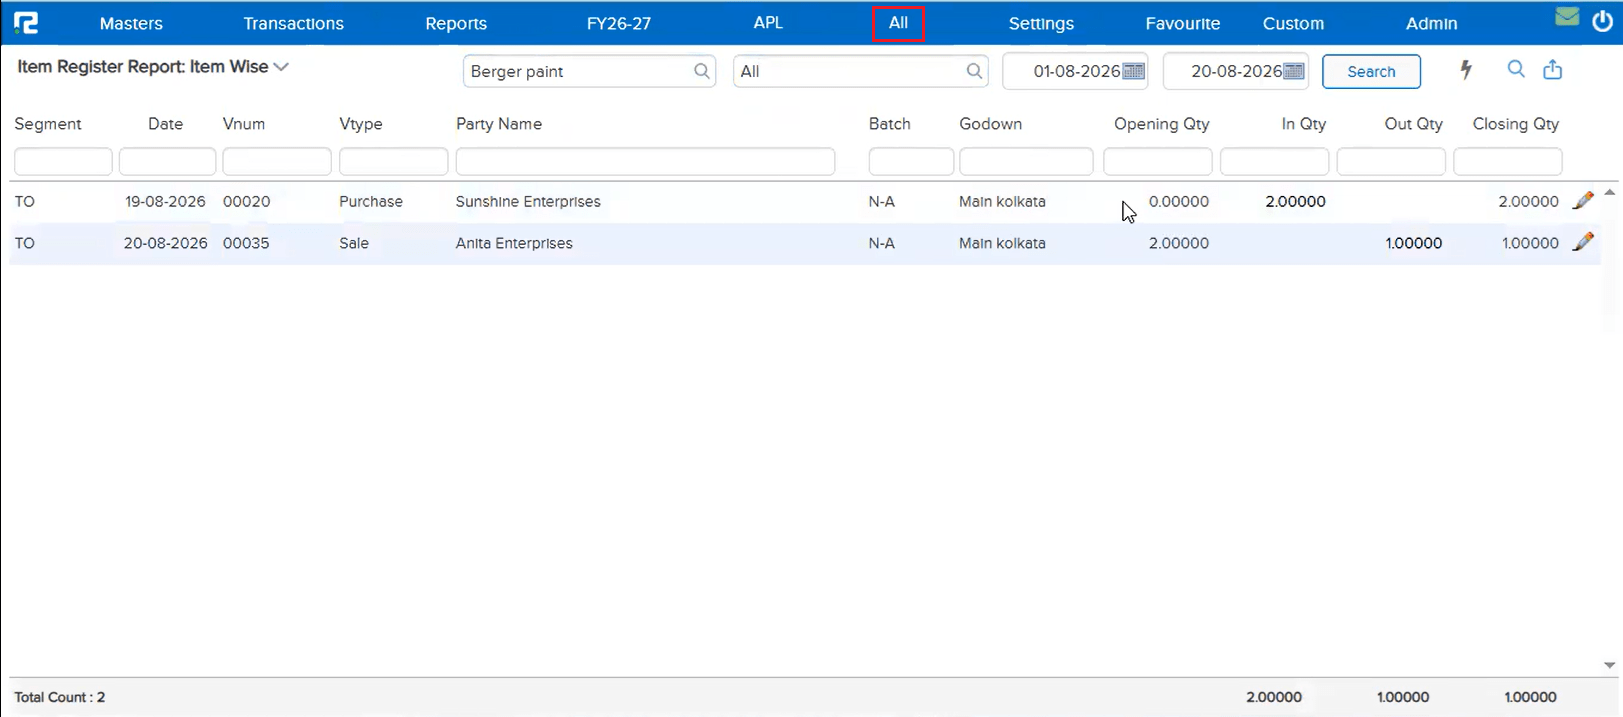This screenshot has height=717, width=1623.
Task: Click the Party Name column header
Action: point(499,124)
